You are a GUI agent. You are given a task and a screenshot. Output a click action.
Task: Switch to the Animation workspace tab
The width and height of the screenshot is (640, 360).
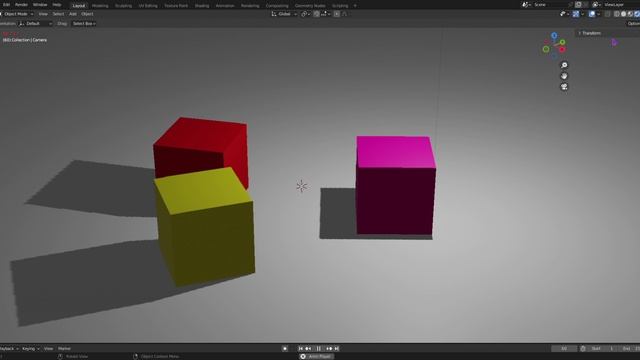click(x=225, y=6)
